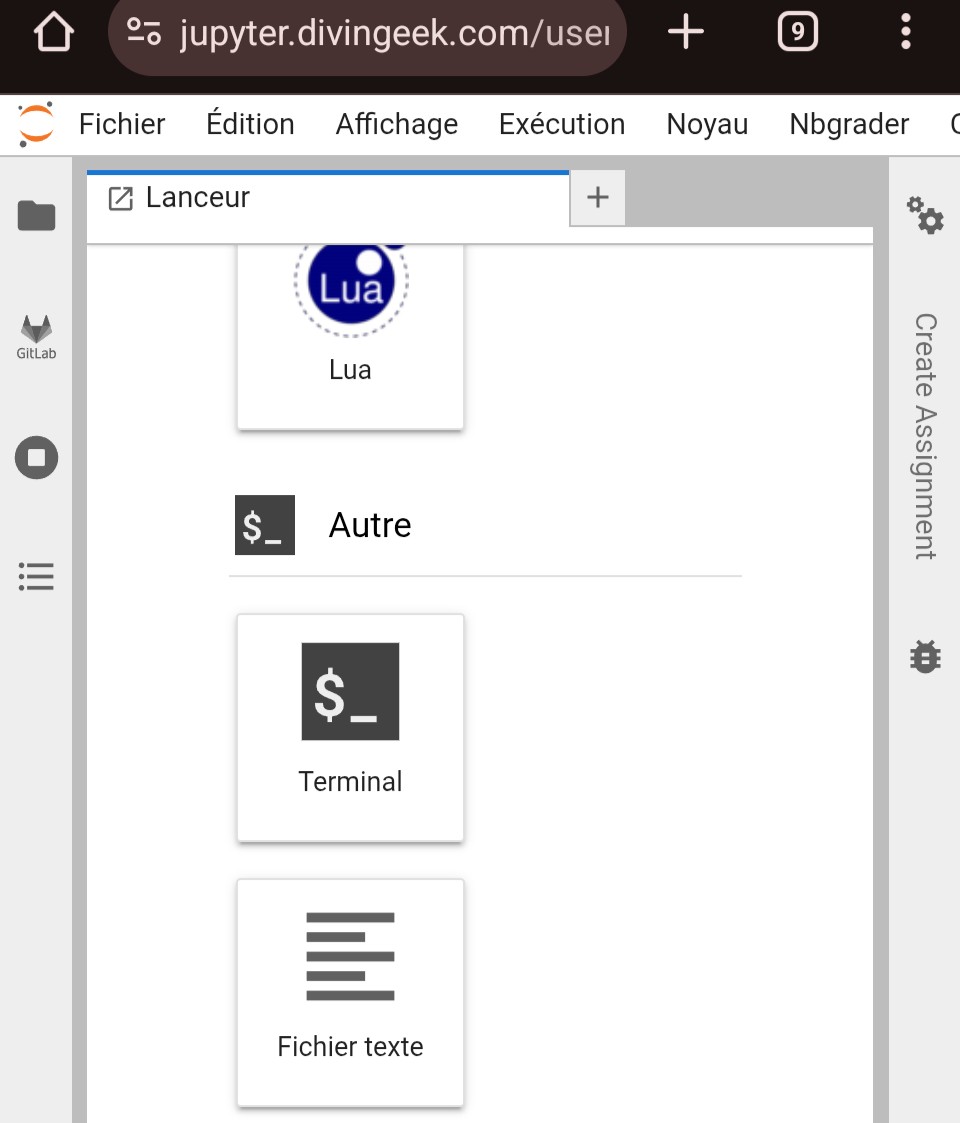Open the property inspector gears icon

click(925, 215)
